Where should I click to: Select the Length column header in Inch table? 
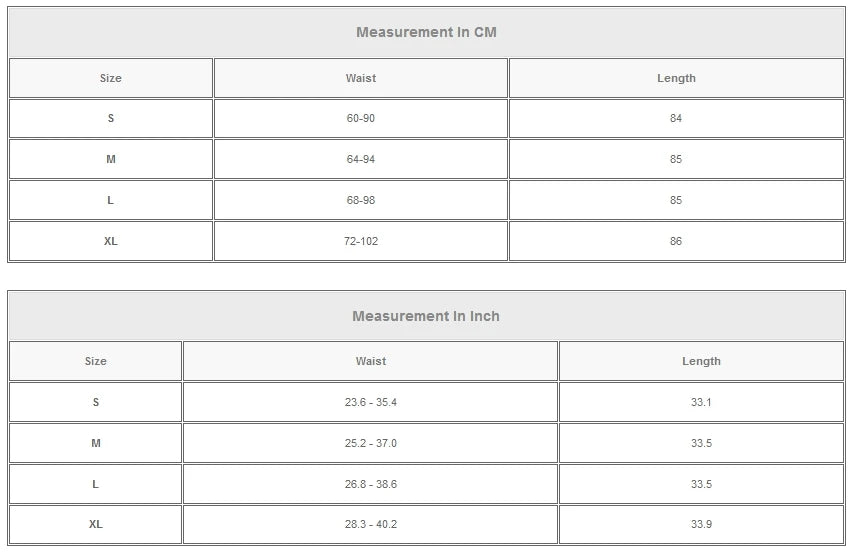point(701,361)
